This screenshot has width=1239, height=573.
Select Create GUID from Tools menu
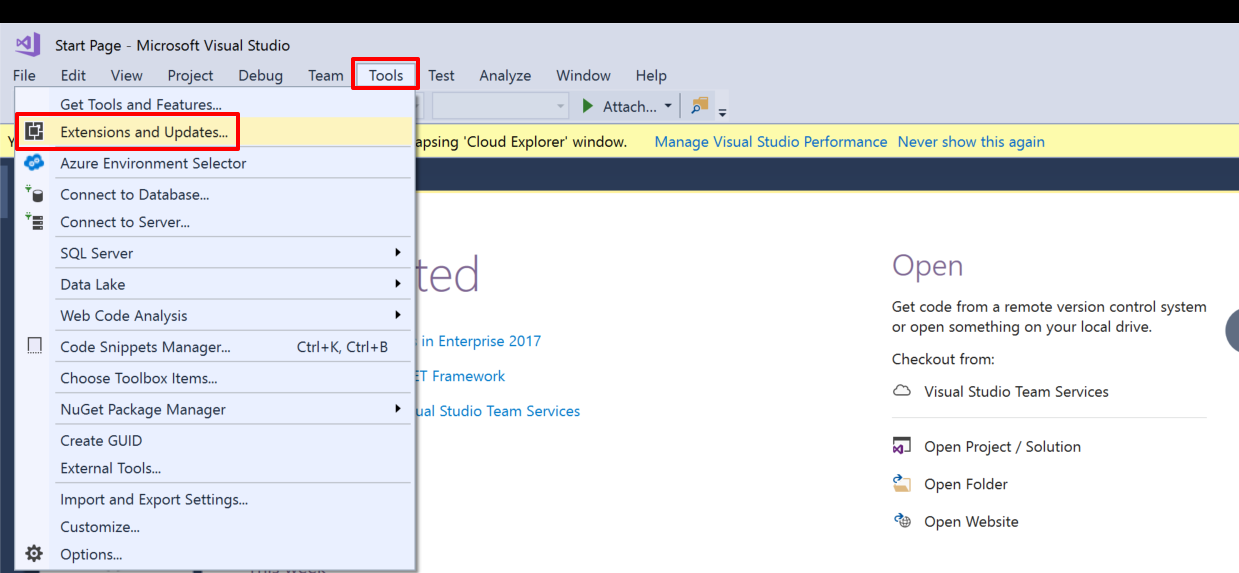pos(101,440)
